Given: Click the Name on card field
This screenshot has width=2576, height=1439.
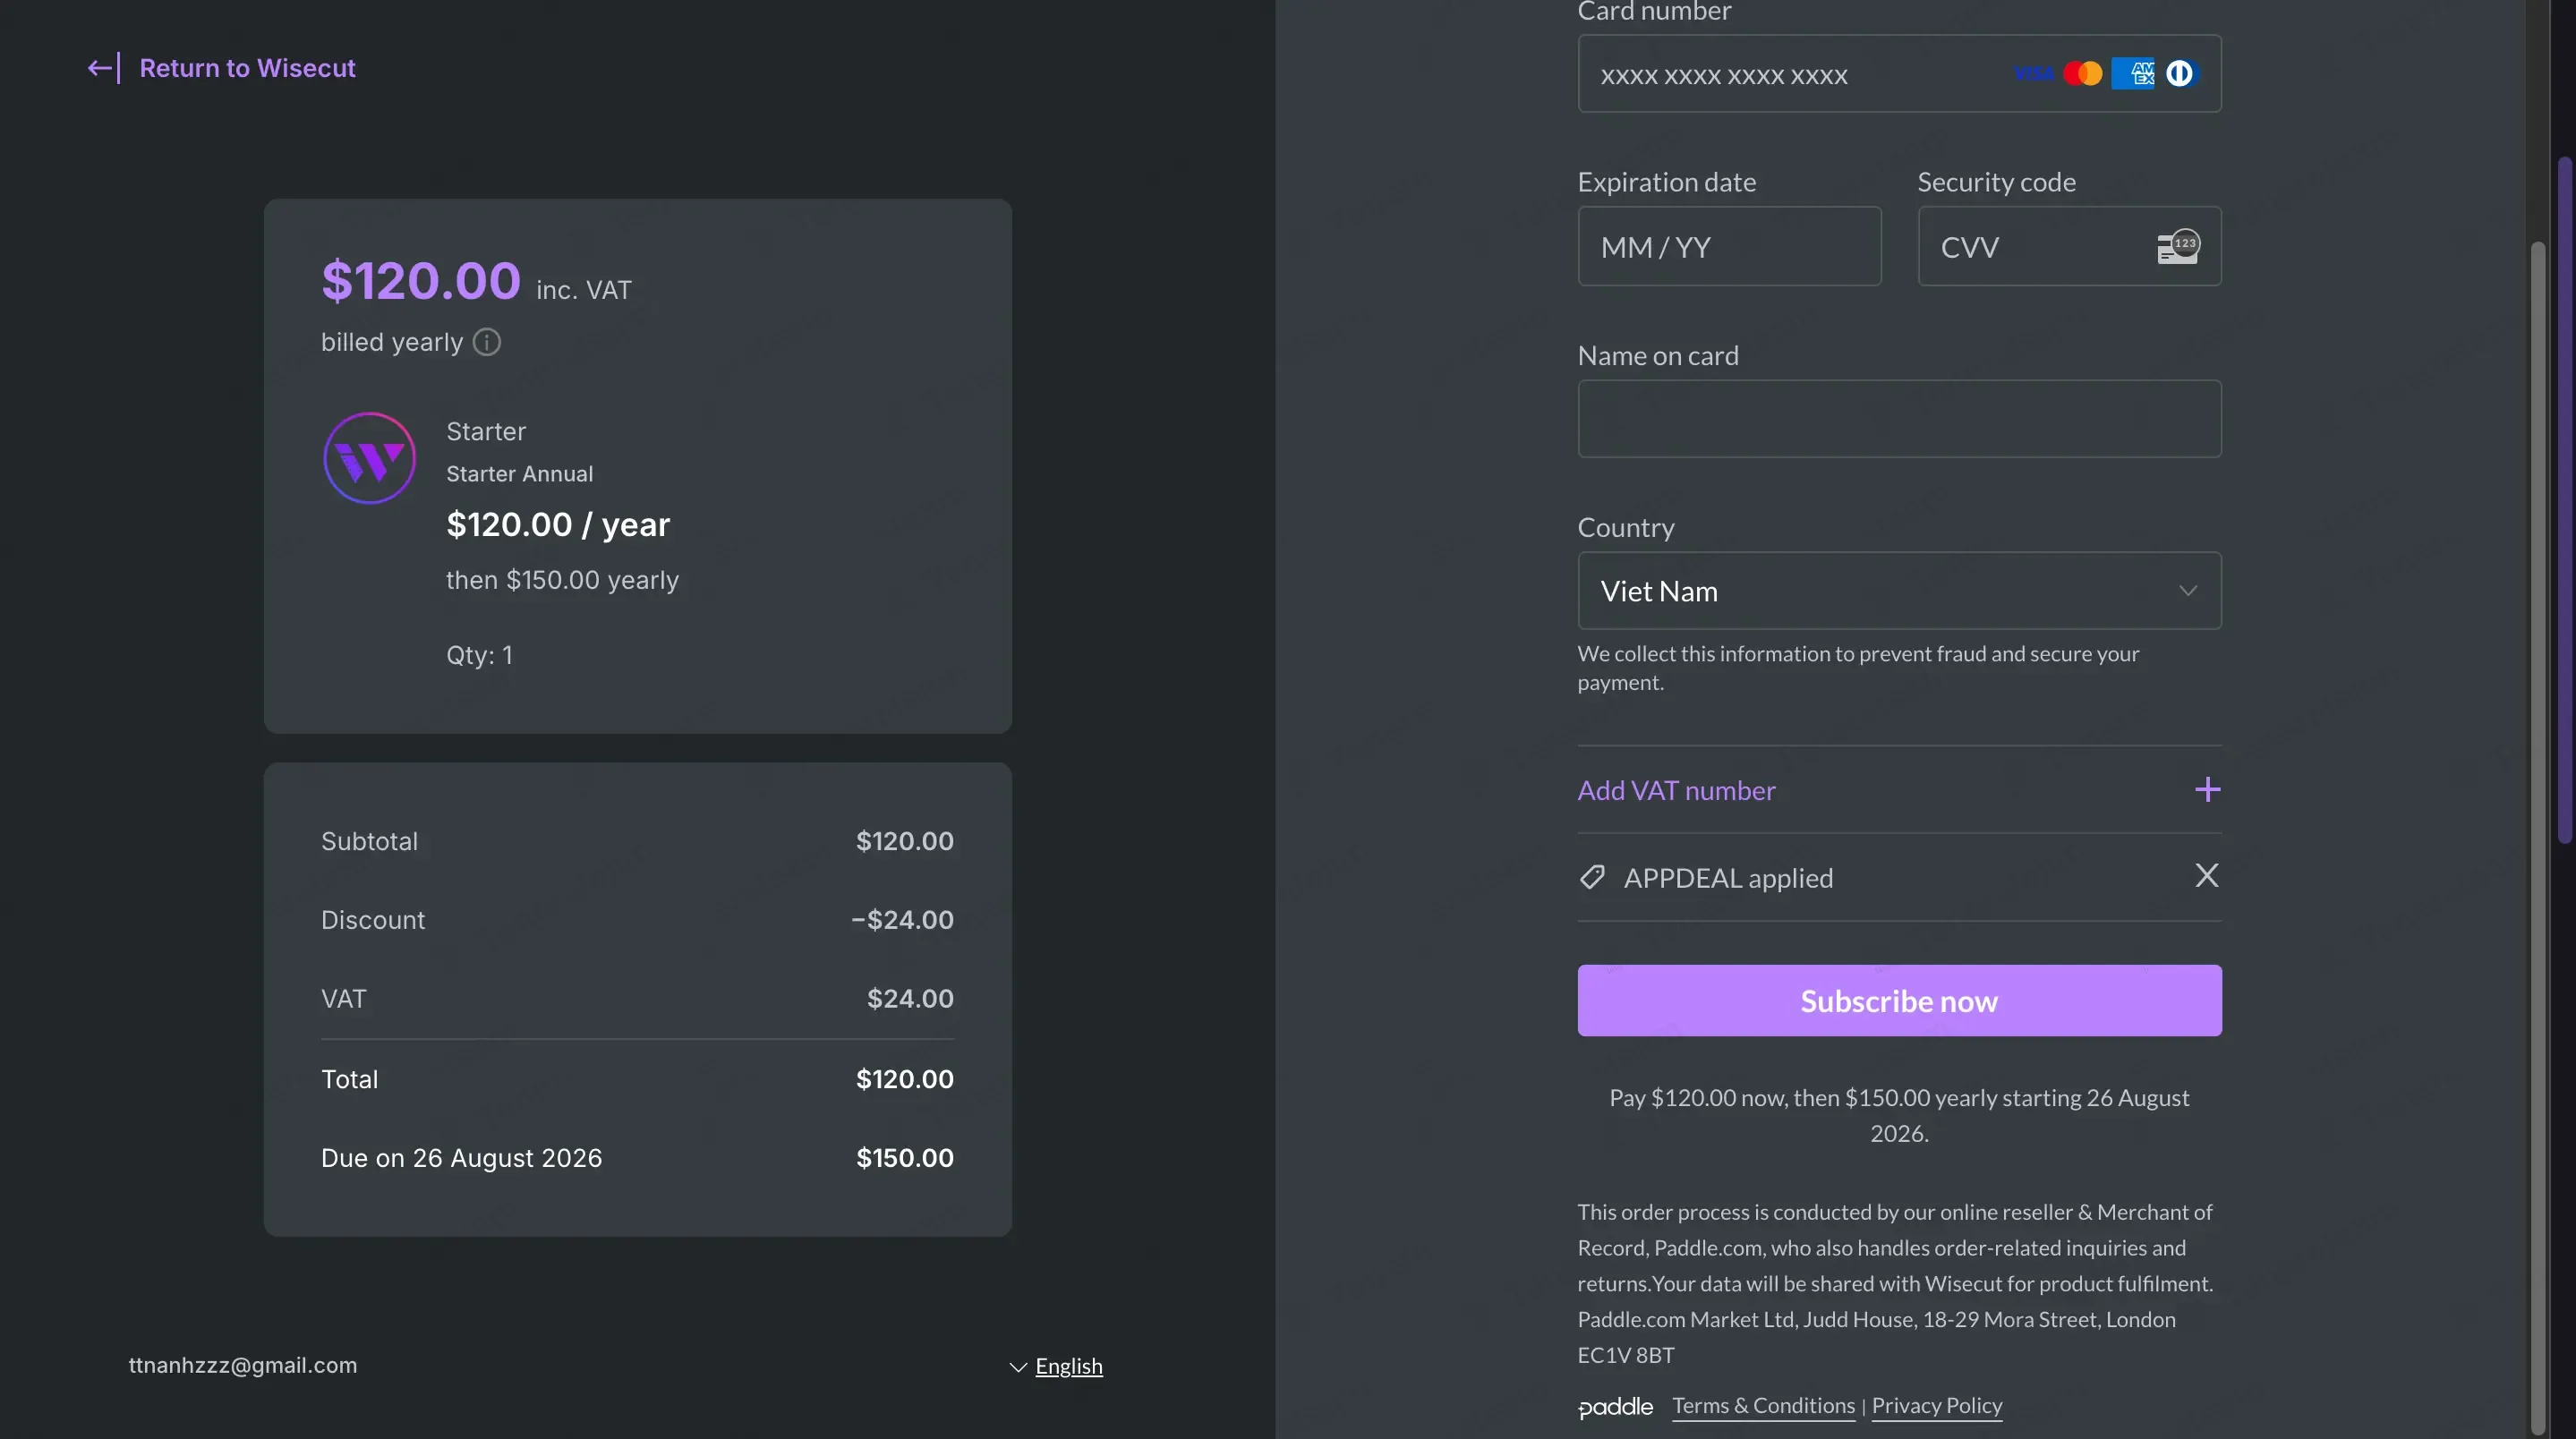Looking at the screenshot, I should pyautogui.click(x=1898, y=419).
